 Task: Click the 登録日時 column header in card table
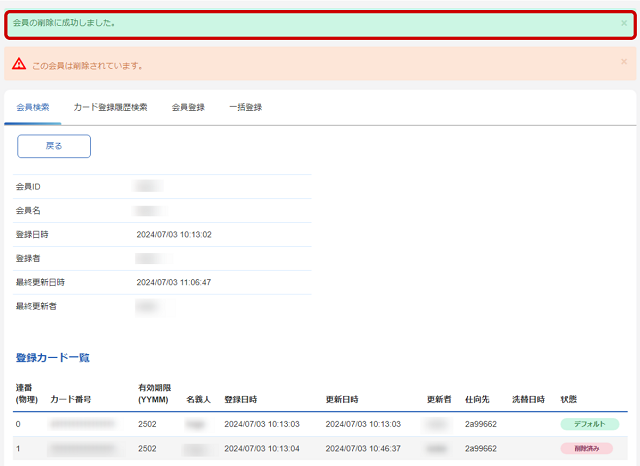coord(240,399)
